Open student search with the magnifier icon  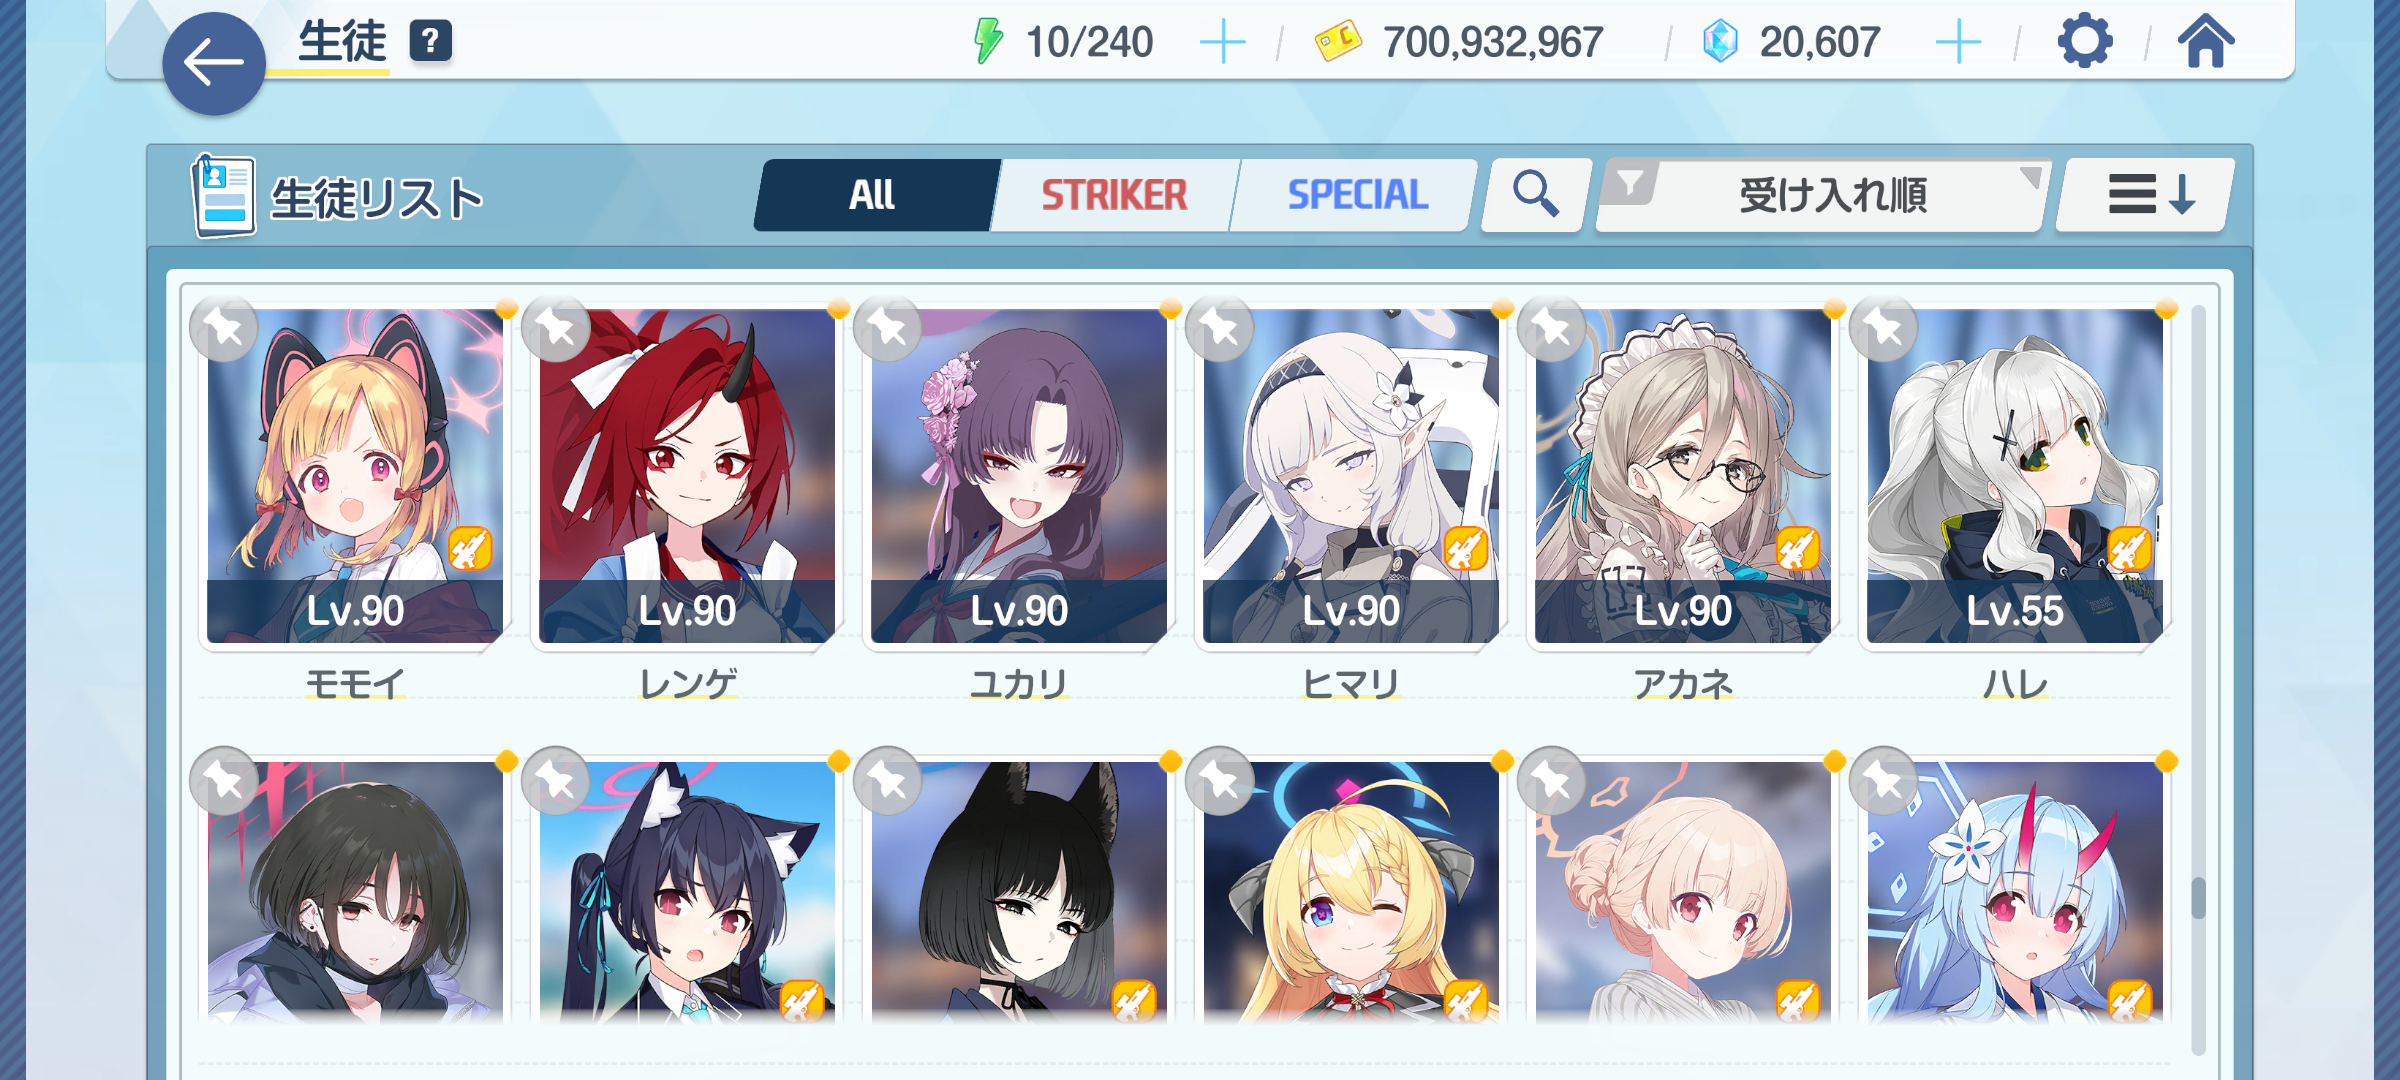tap(1536, 194)
